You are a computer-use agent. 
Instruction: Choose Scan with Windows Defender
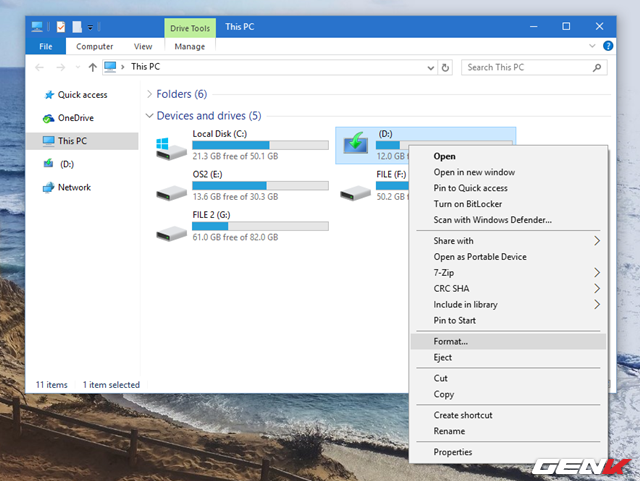tap(508, 220)
